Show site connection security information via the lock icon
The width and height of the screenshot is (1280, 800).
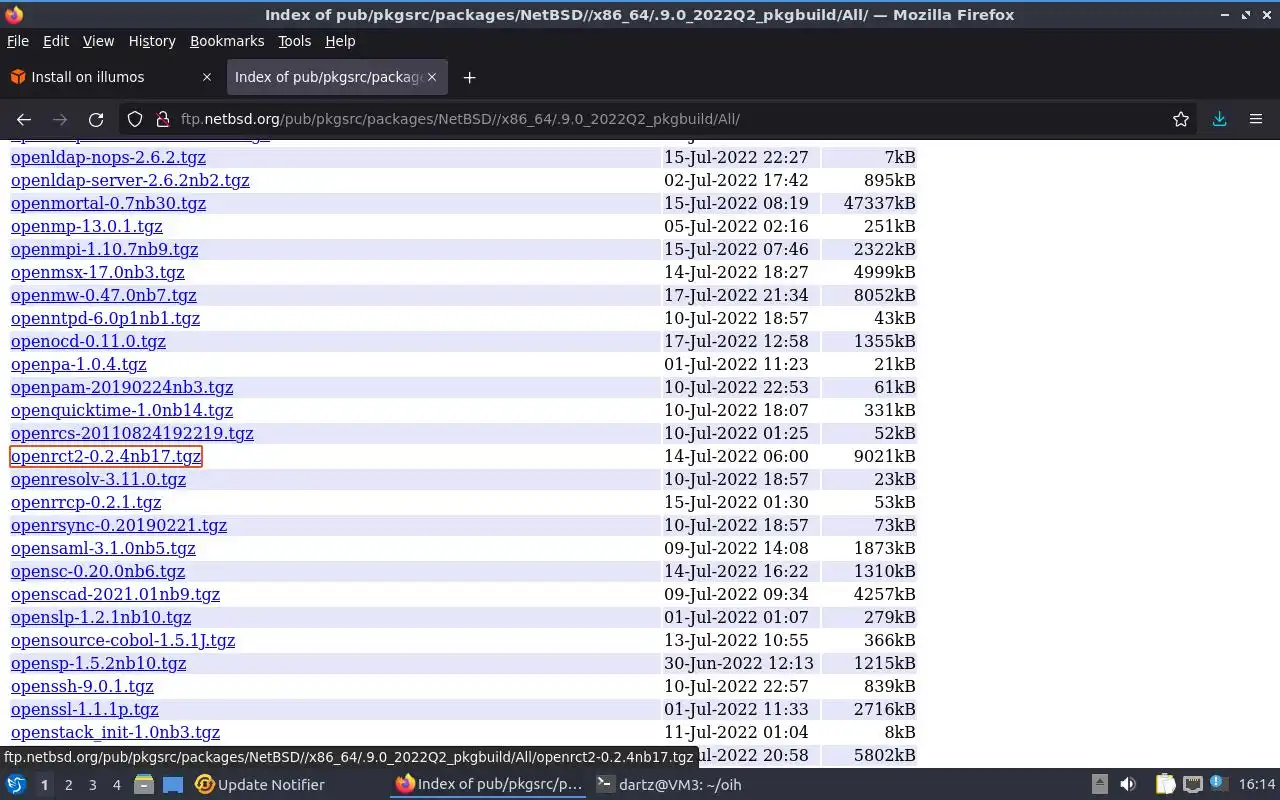[163, 119]
